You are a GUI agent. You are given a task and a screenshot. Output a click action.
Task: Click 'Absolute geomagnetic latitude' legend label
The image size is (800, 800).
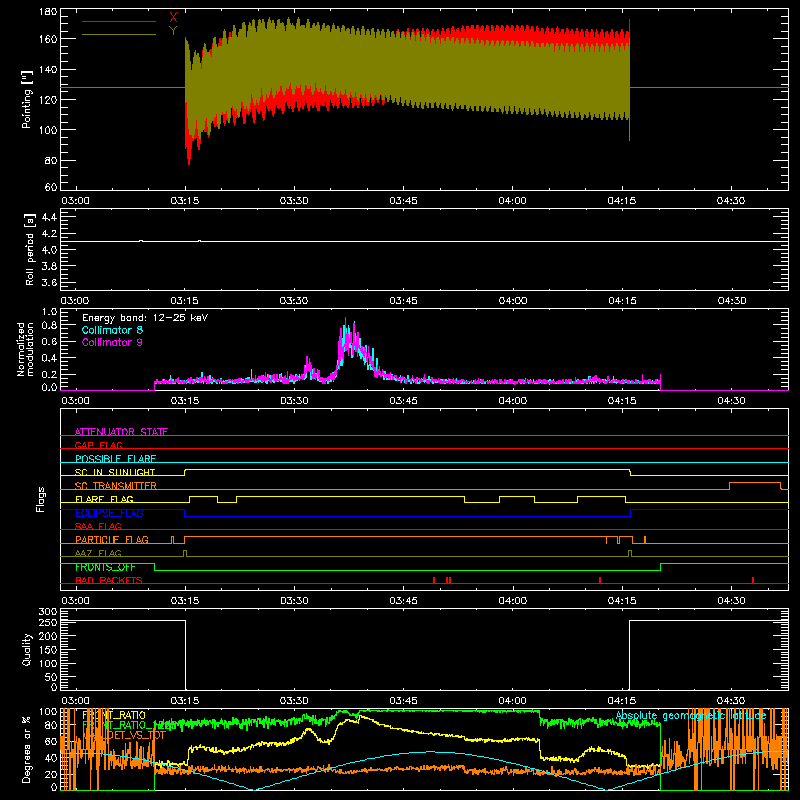[x=691, y=715]
